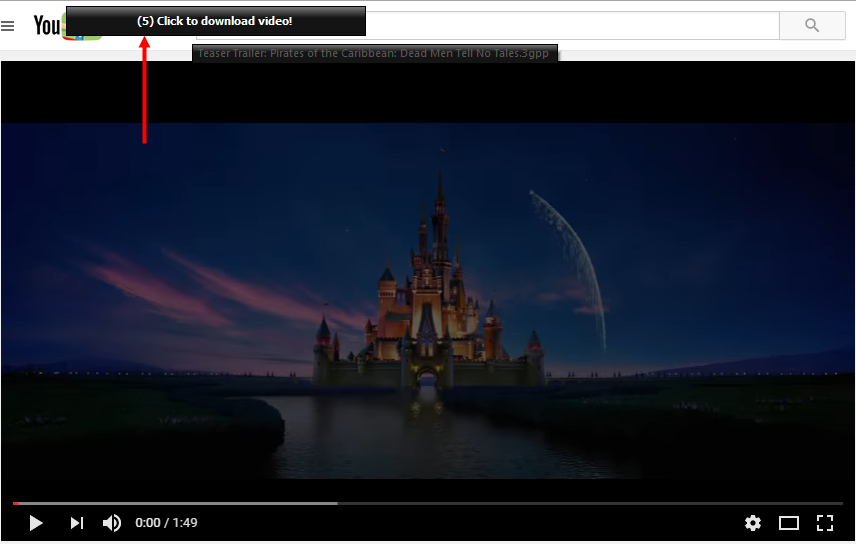Toggle theater mode
Image resolution: width=856 pixels, height=544 pixels.
pyautogui.click(x=789, y=523)
